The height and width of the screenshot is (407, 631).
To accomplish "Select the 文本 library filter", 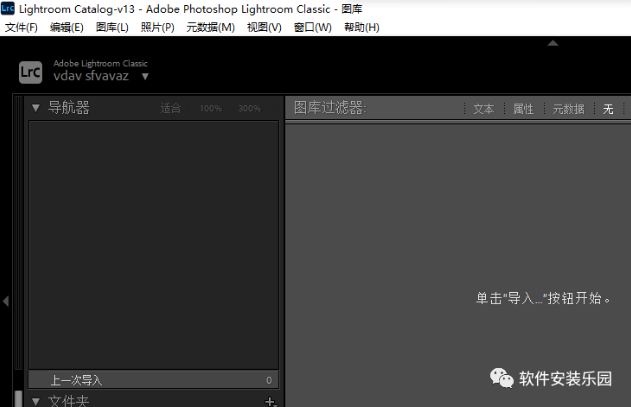I will click(484, 109).
